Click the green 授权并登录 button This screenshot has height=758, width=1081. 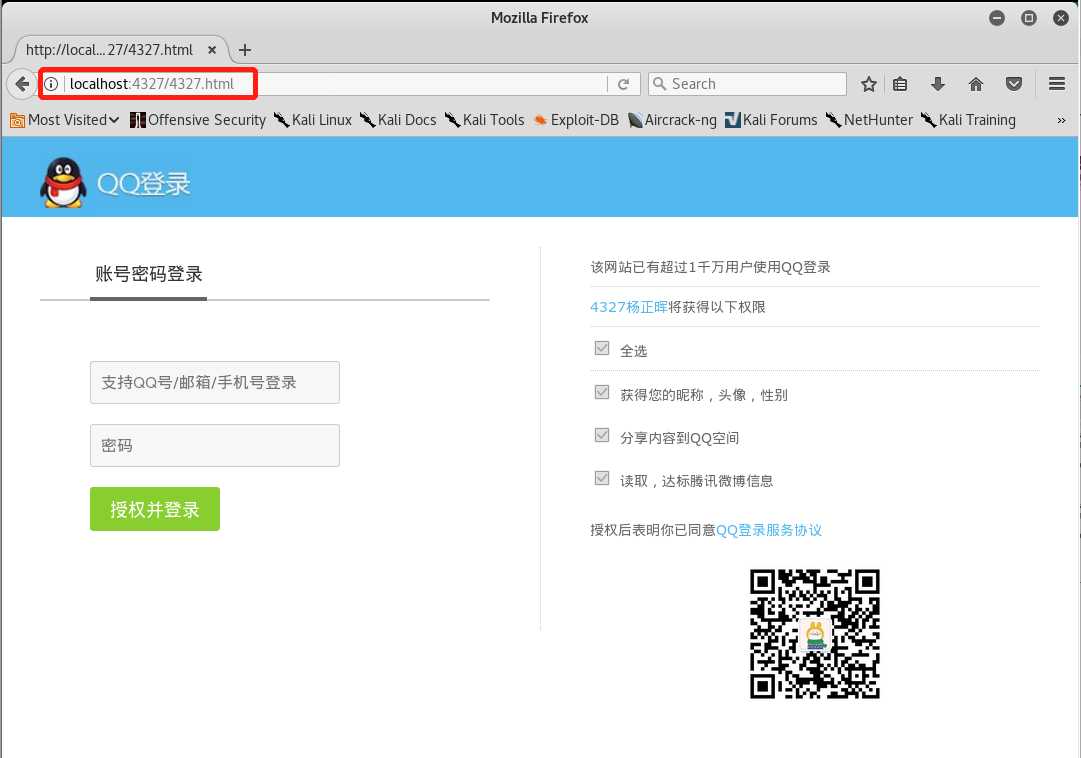(x=154, y=509)
